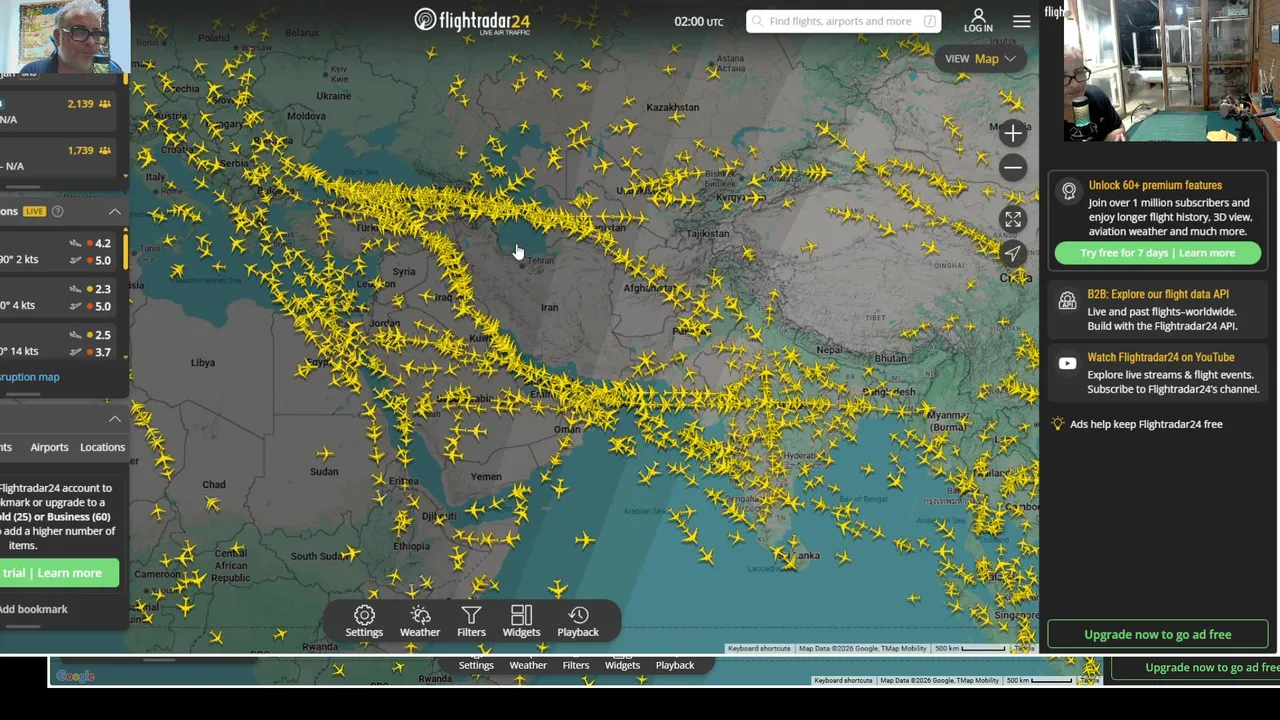Open the disruption map link
Viewport: 1280px width, 720px height.
(30, 377)
